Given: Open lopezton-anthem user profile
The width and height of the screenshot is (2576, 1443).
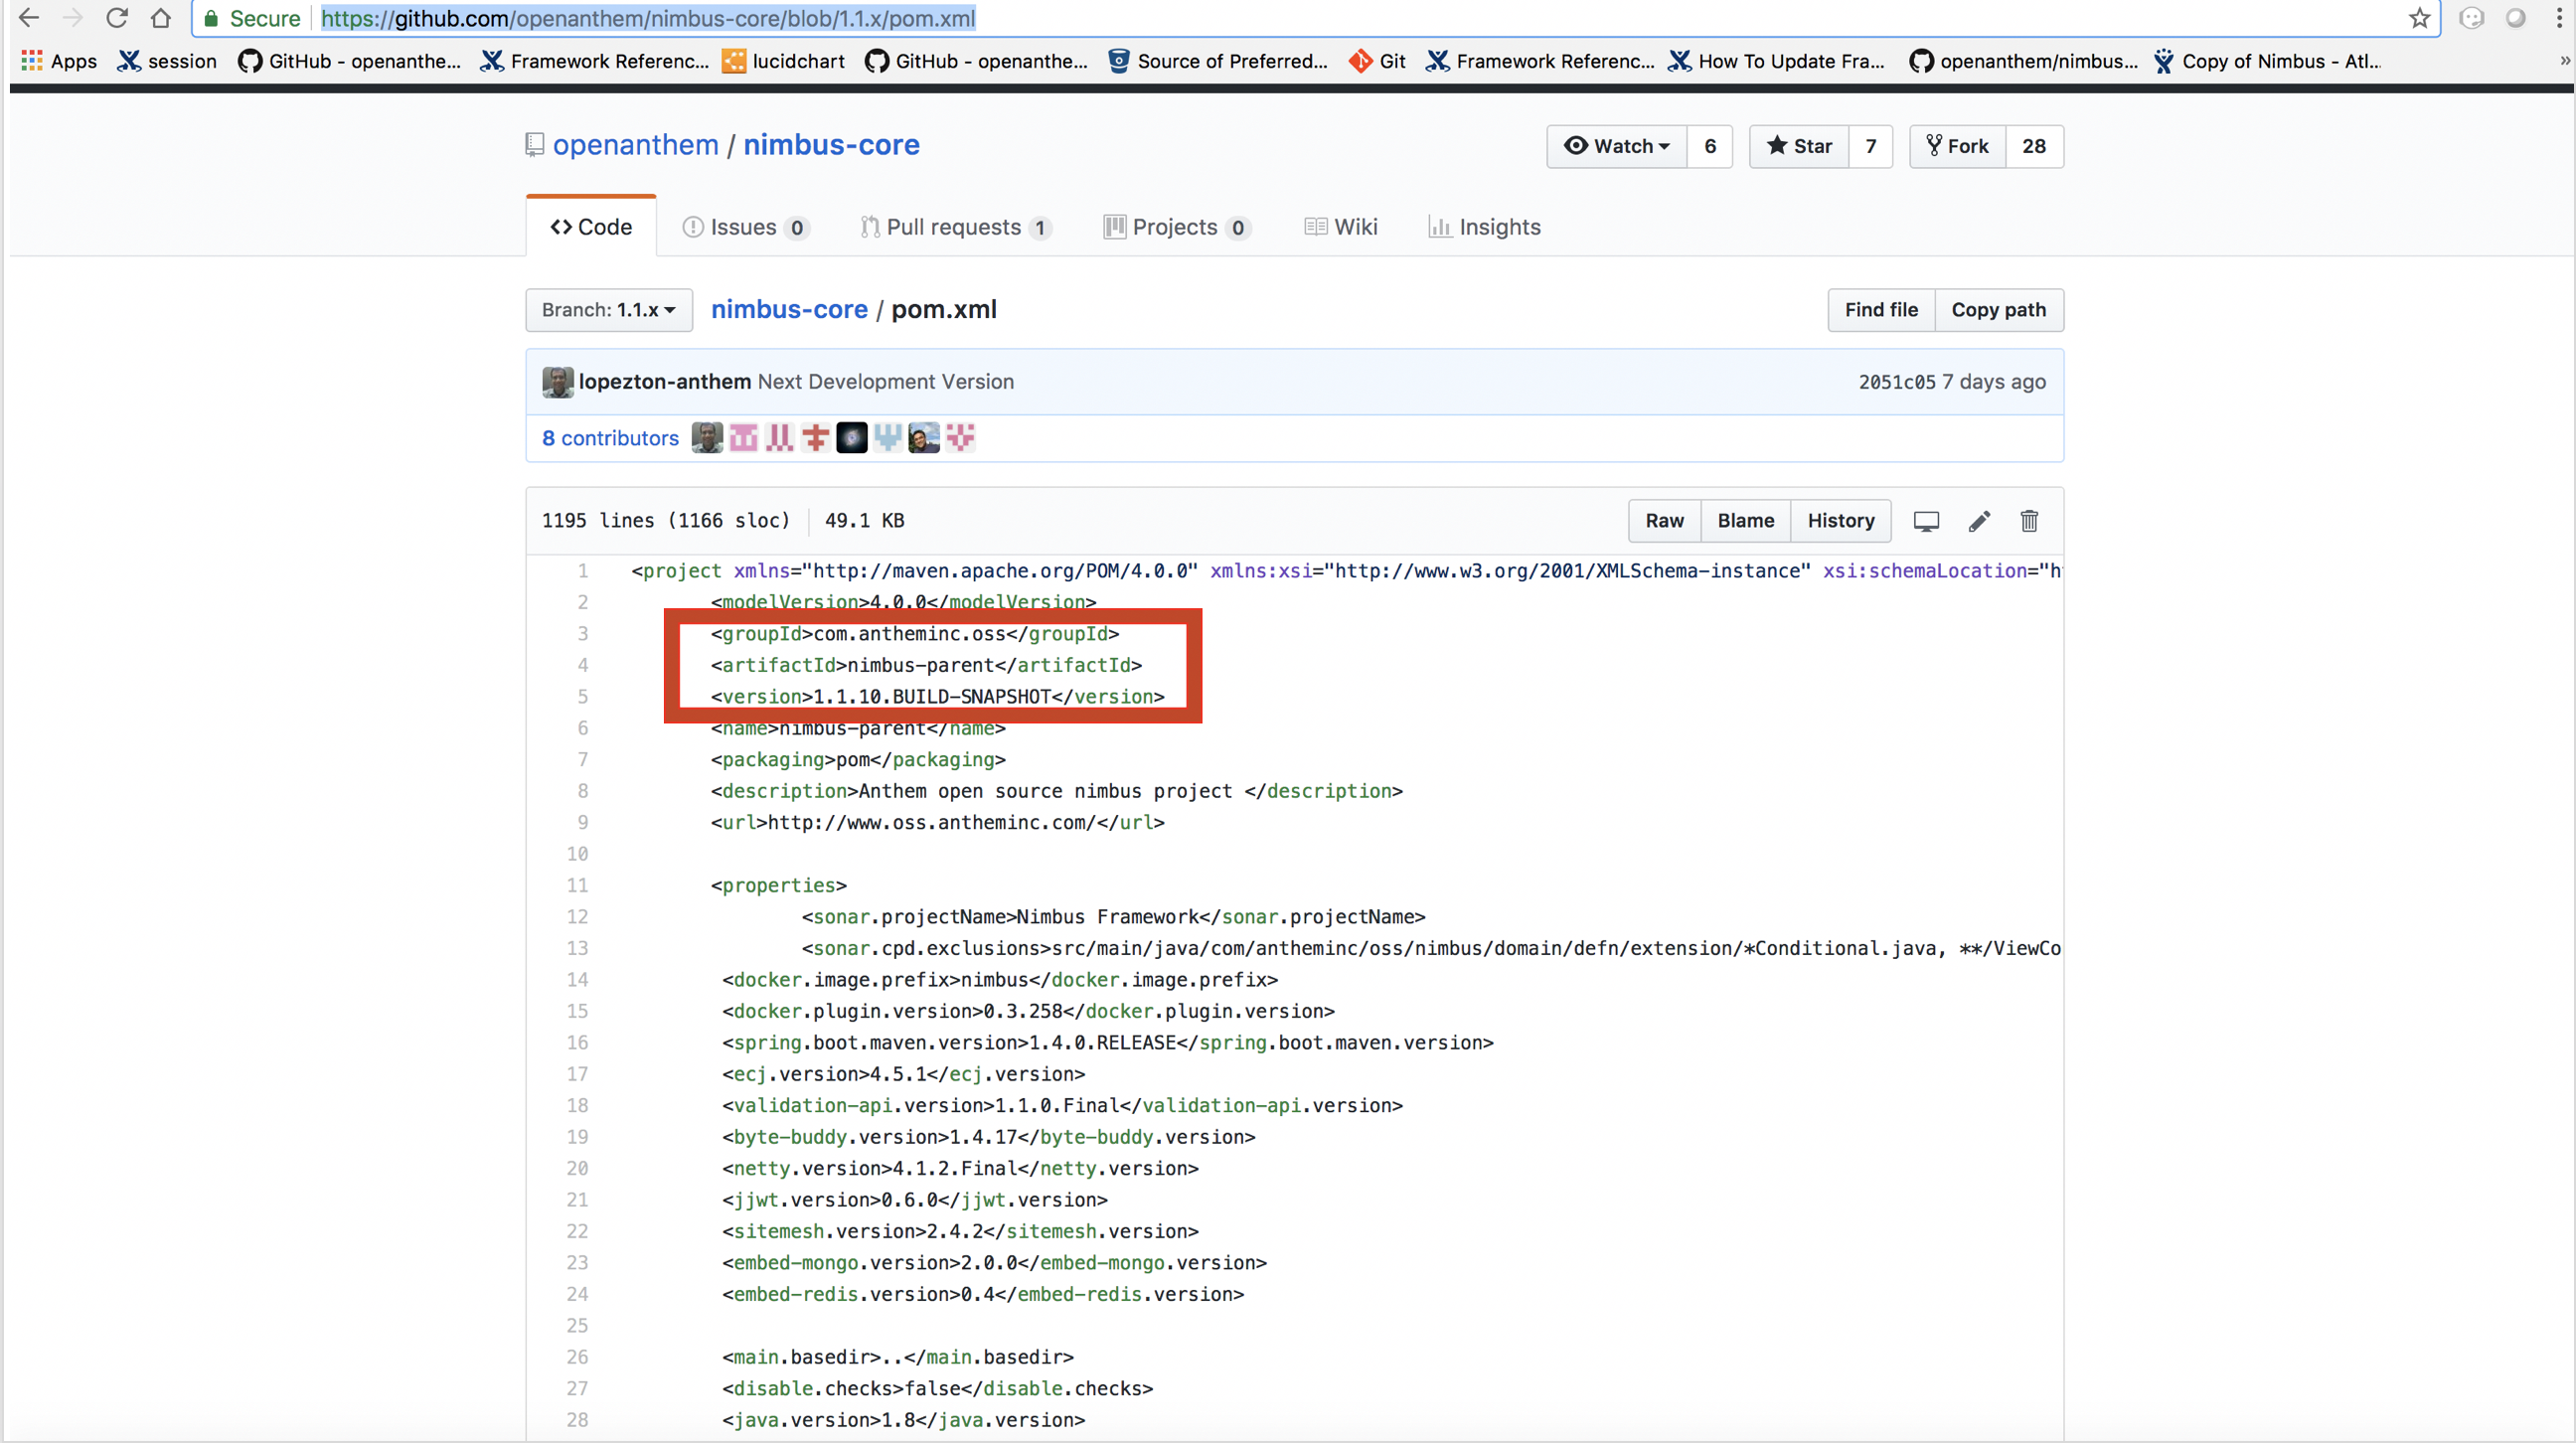Looking at the screenshot, I should (x=665, y=382).
